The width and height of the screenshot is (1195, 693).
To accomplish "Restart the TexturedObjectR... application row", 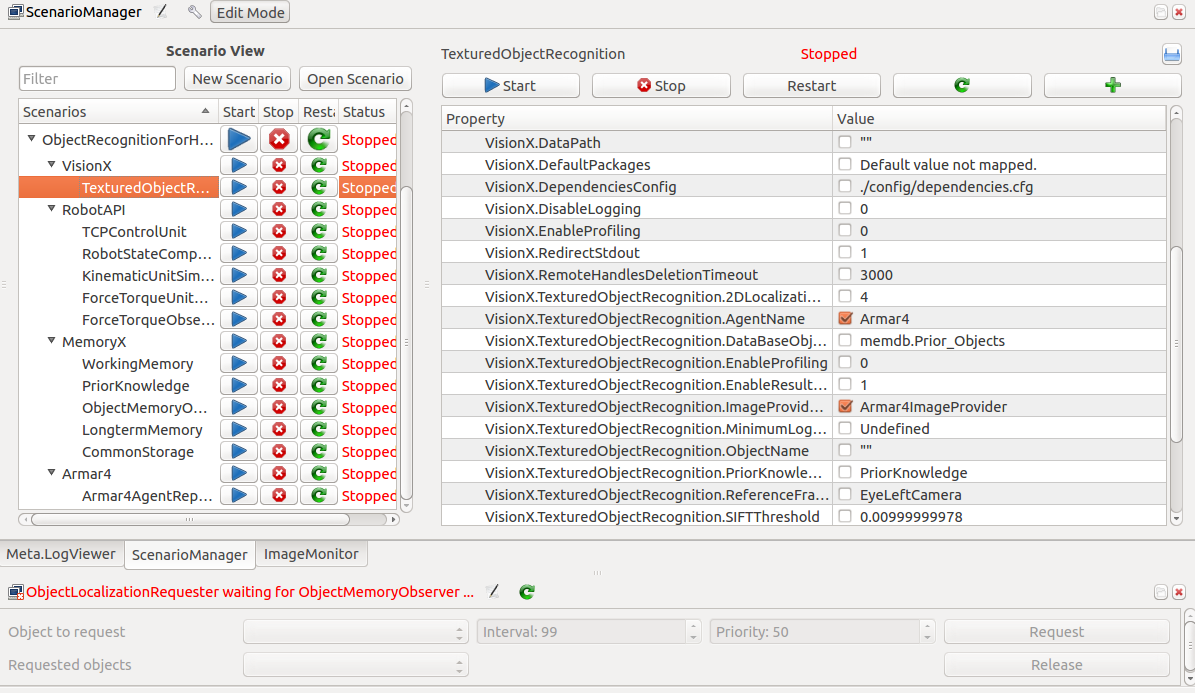I will click(x=319, y=188).
